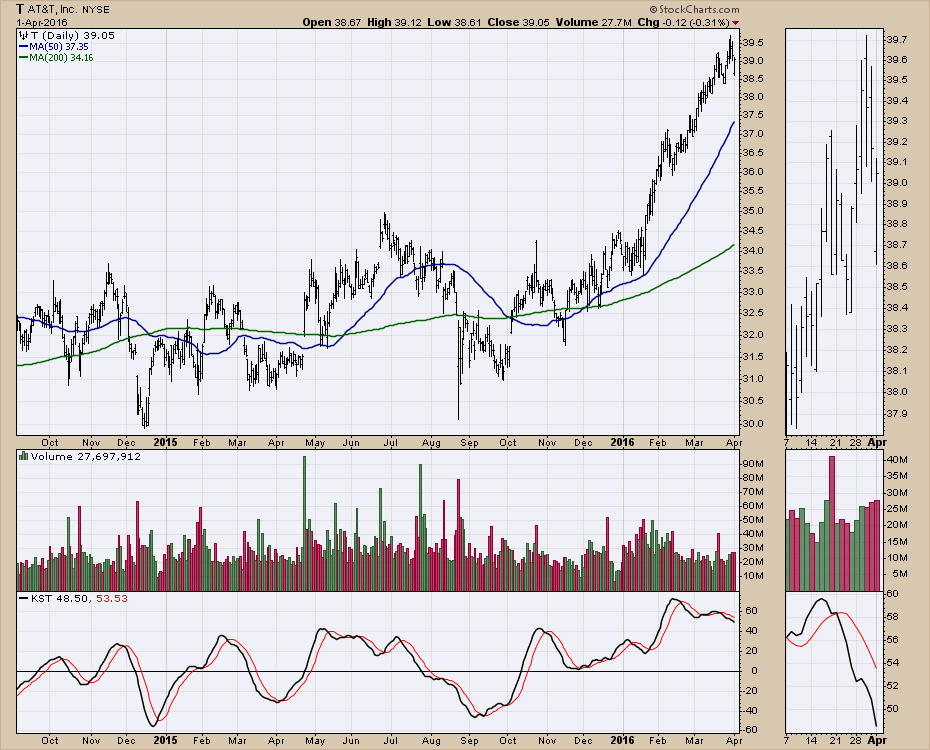Click the -60 KST axis label
Image resolution: width=930 pixels, height=750 pixels.
coord(751,730)
